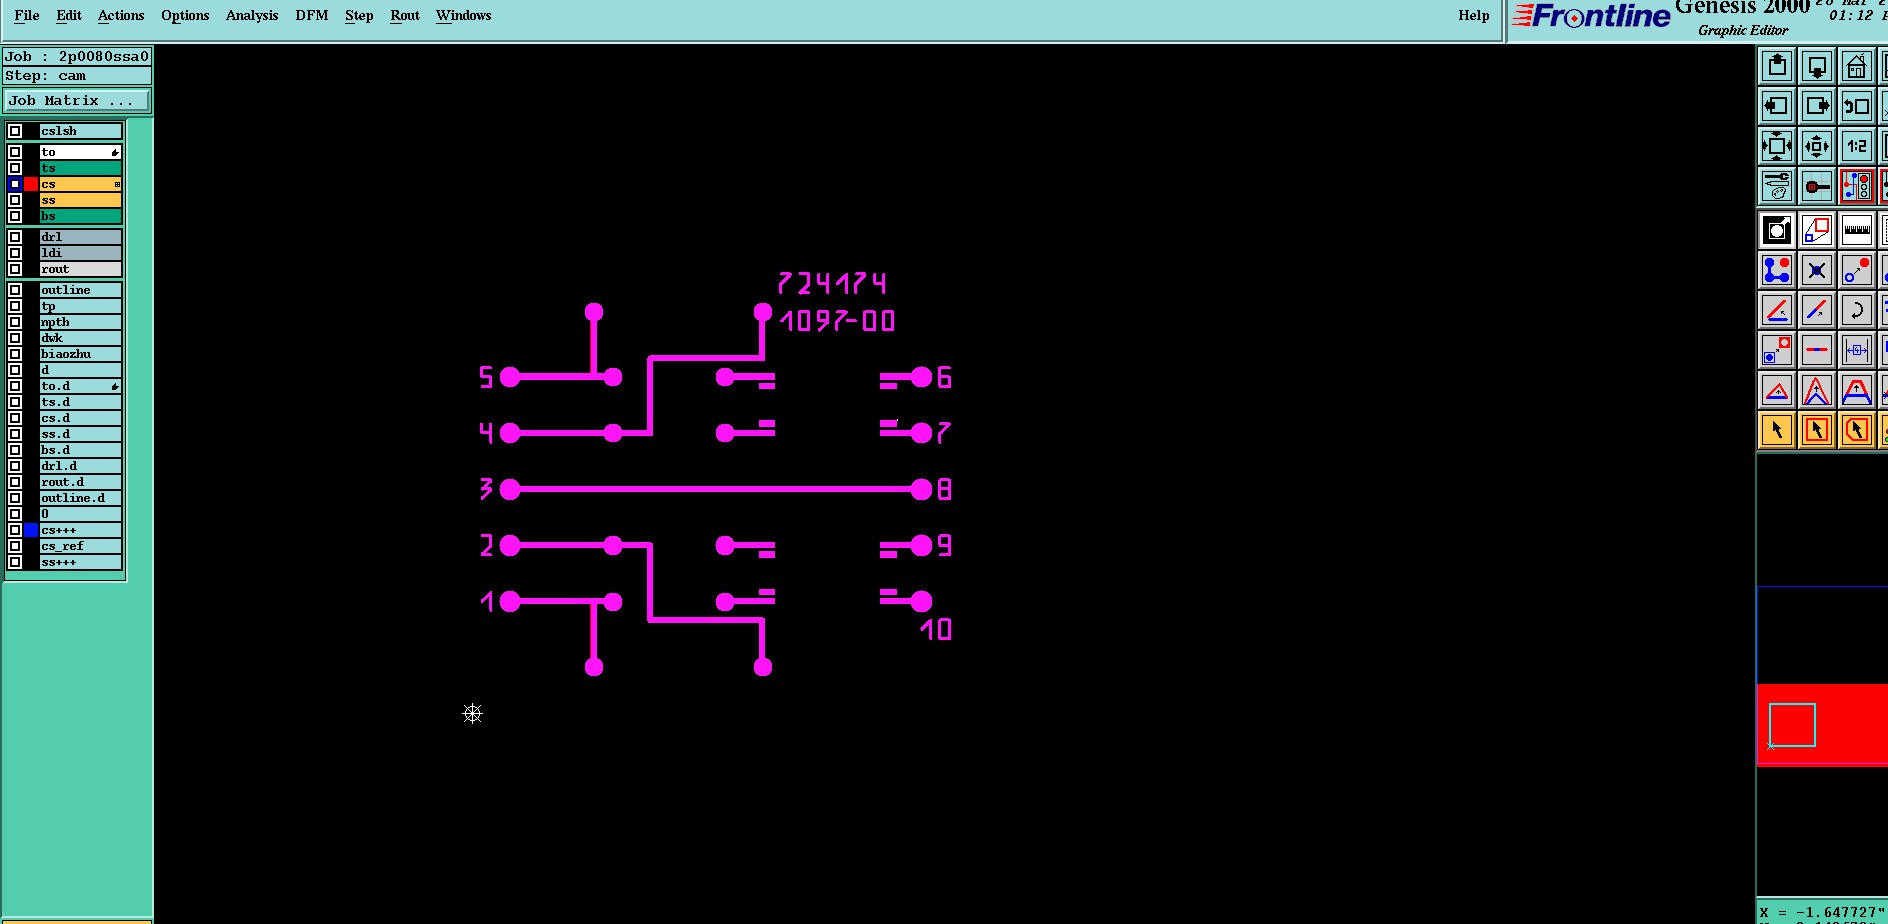Image resolution: width=1888 pixels, height=924 pixels.
Task: Select the cs_ref layer row
Action: pos(64,546)
